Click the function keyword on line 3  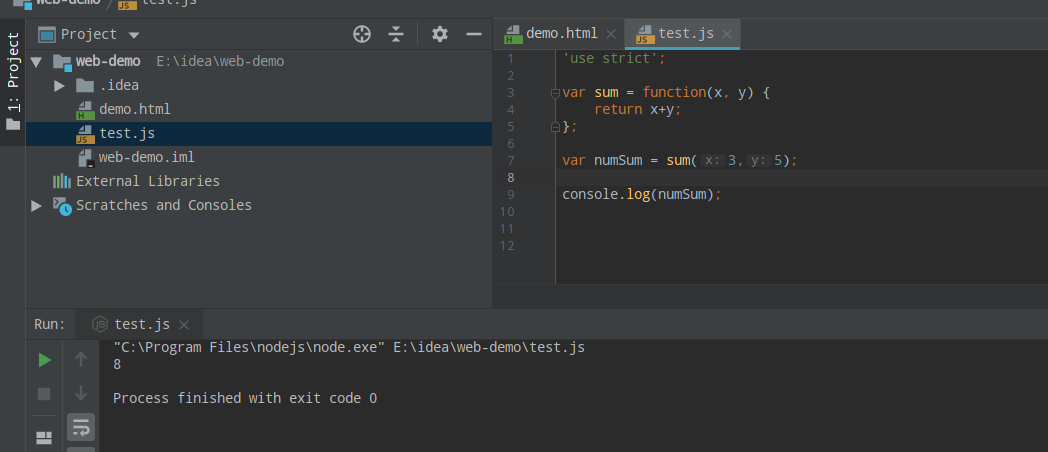click(x=674, y=92)
